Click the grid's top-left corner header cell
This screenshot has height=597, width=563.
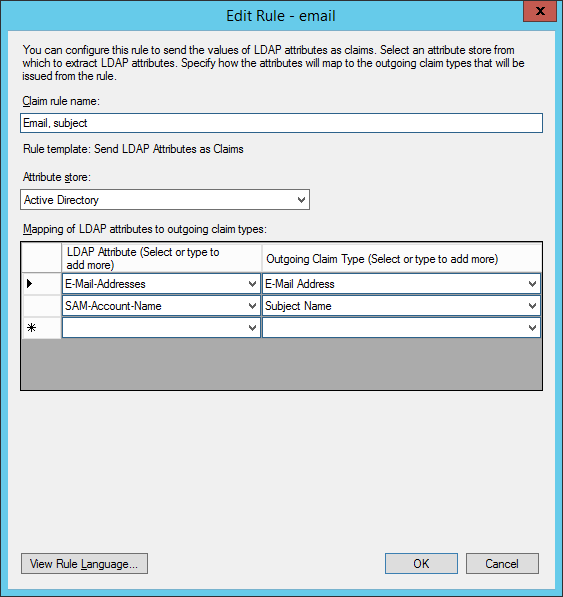coord(41,258)
